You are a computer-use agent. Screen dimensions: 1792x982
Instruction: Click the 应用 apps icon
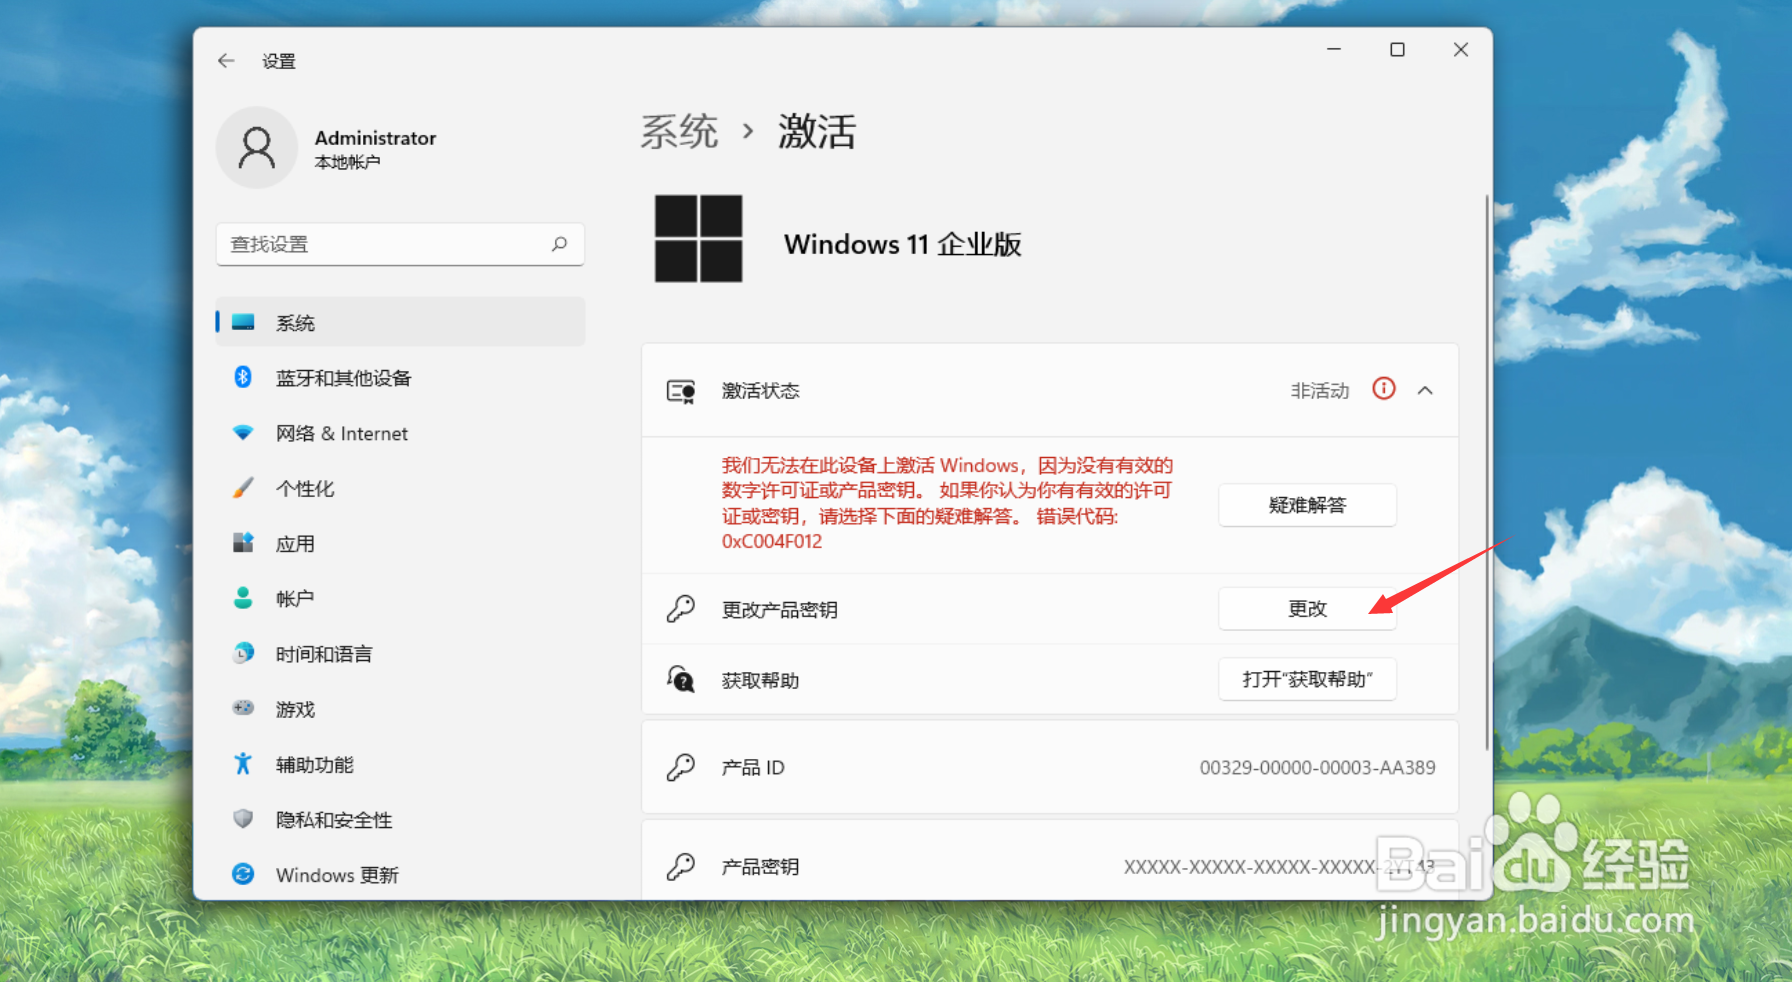(x=243, y=543)
